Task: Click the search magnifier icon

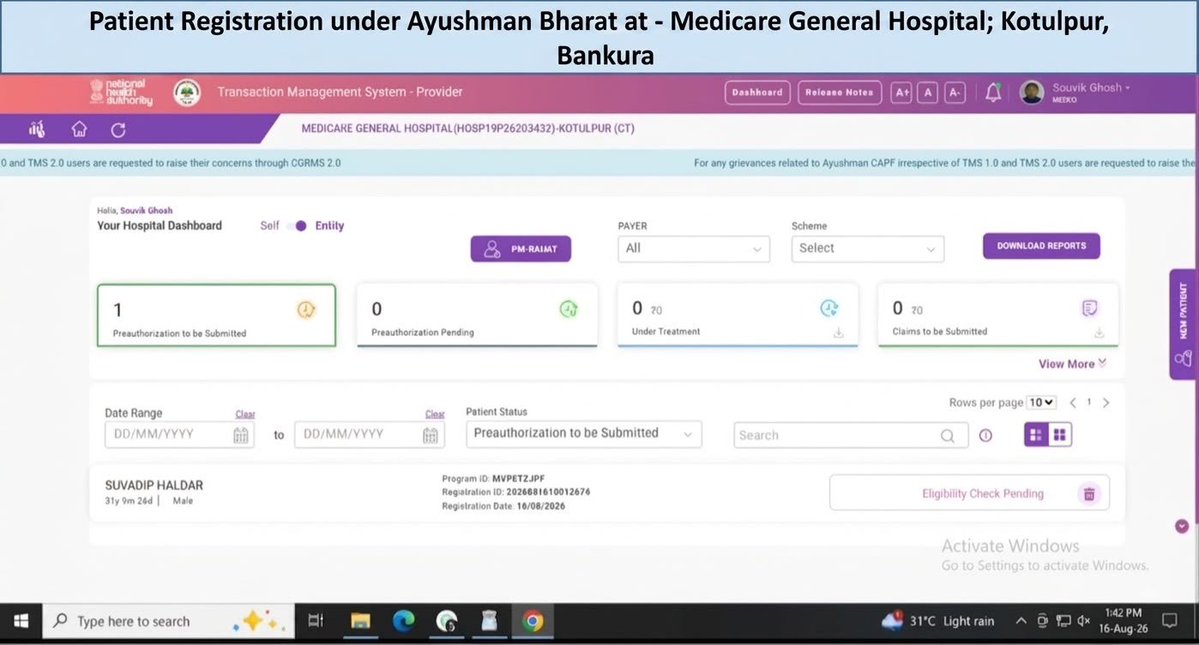Action: [x=947, y=436]
